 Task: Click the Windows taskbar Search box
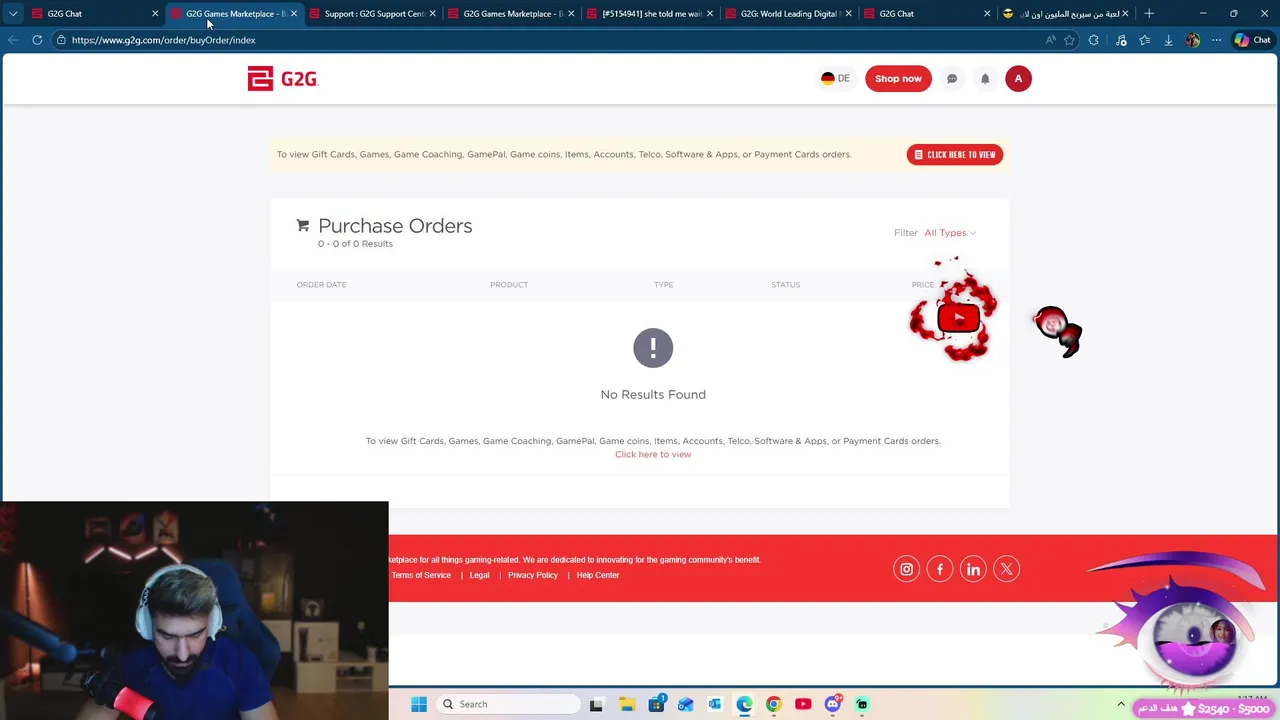(507, 704)
